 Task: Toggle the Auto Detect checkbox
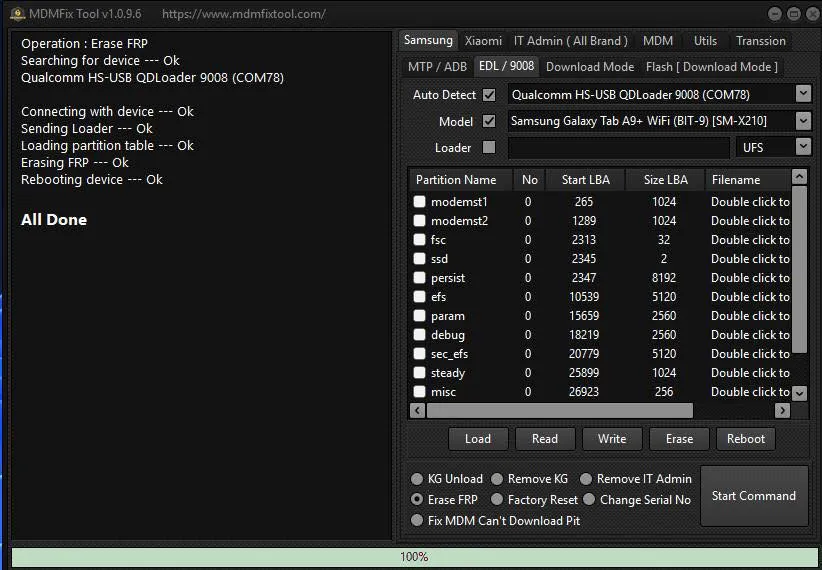pyautogui.click(x=489, y=95)
